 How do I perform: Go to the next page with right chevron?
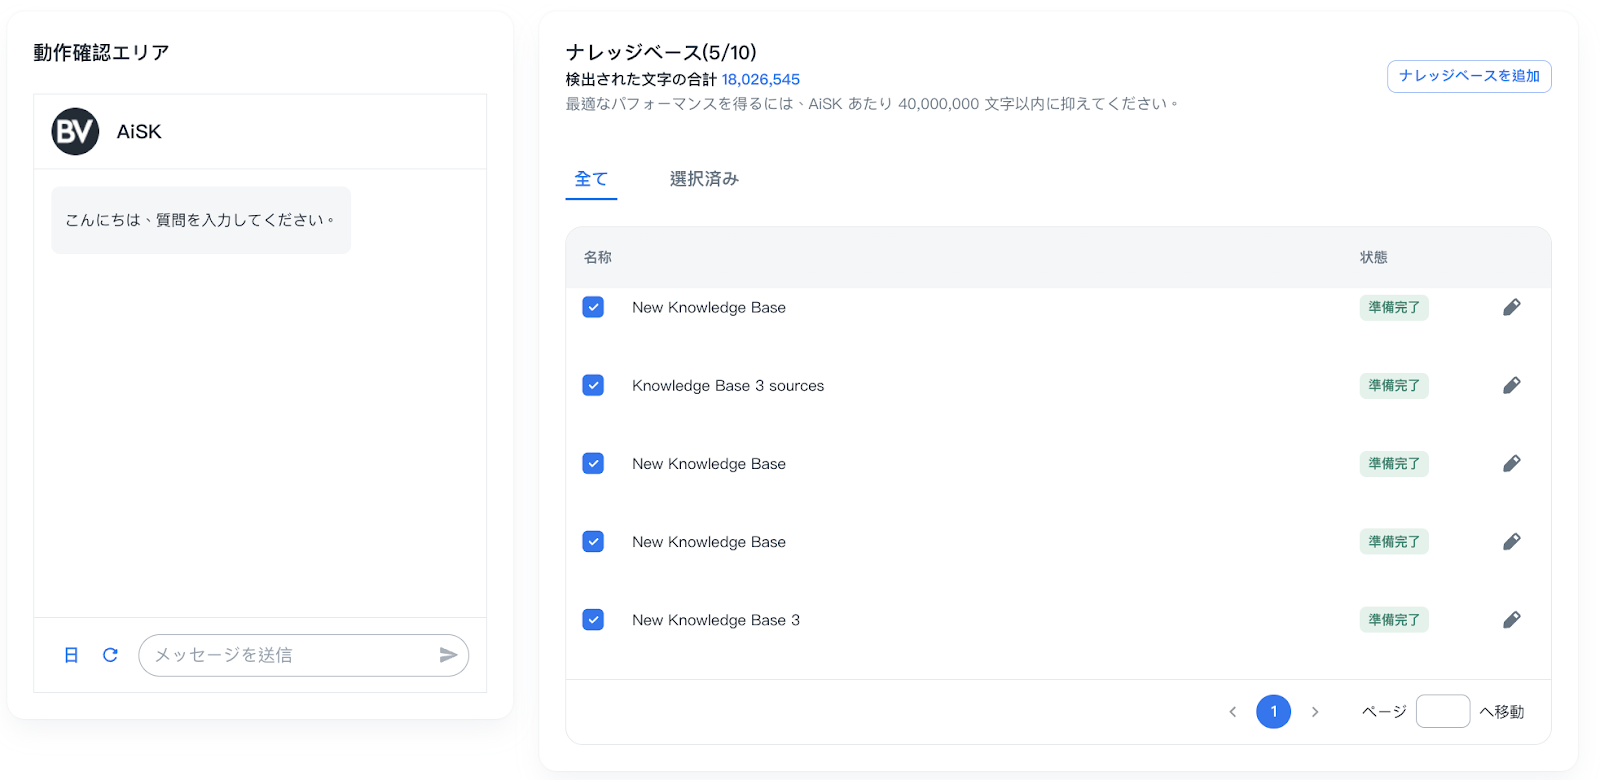click(1315, 712)
